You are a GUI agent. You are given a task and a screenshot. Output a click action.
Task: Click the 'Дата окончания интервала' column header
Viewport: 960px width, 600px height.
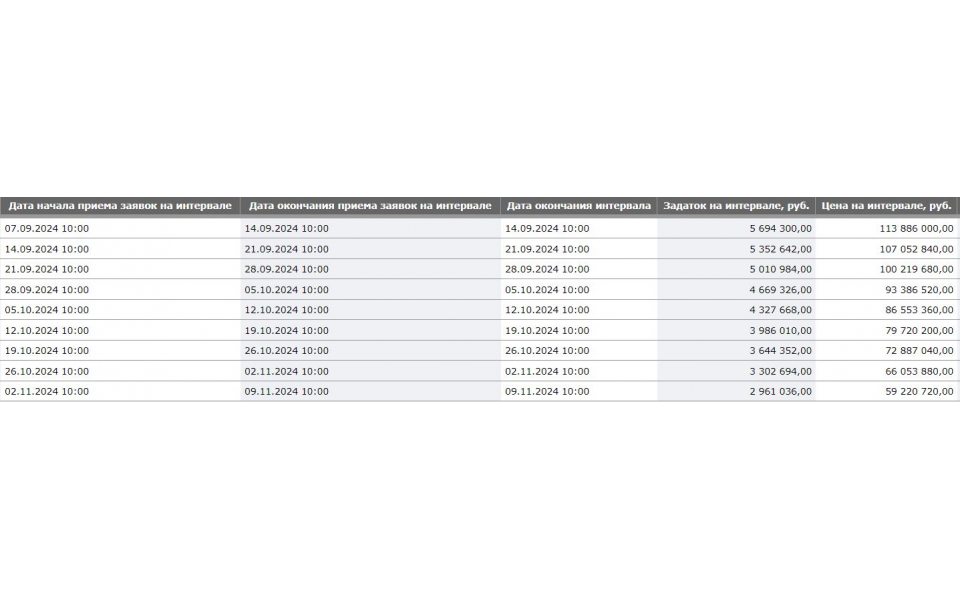579,206
